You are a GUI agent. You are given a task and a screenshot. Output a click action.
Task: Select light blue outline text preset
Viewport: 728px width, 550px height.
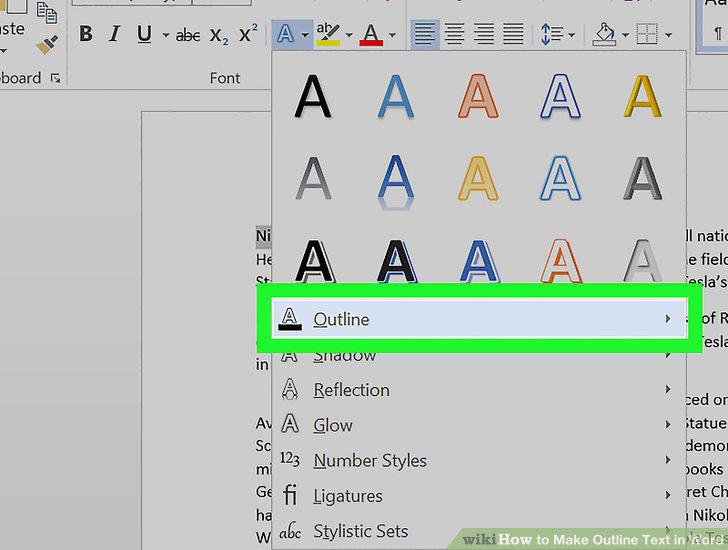[560, 178]
